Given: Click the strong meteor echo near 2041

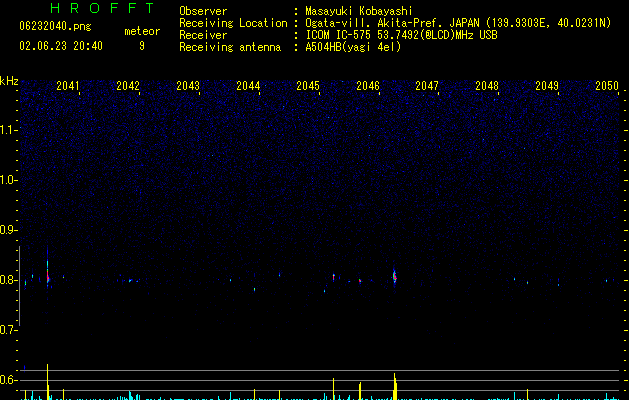Looking at the screenshot, I should [x=48, y=275].
